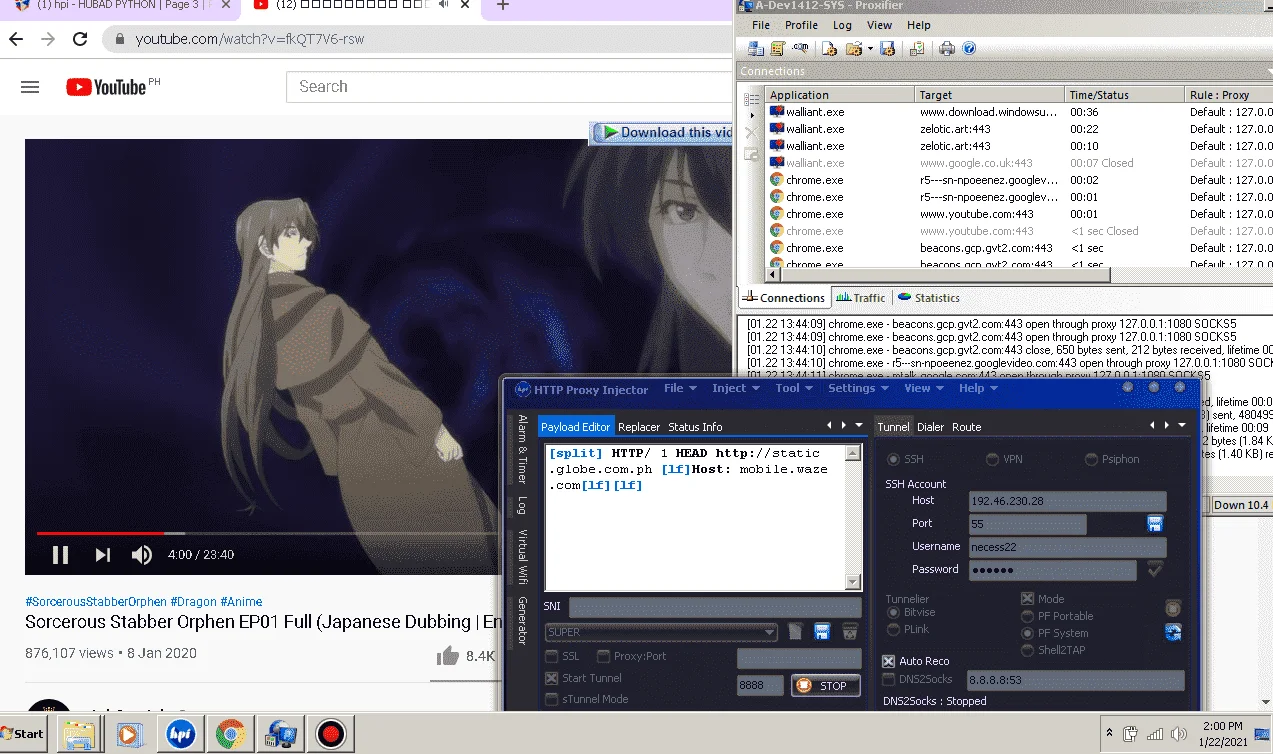Click Proxifier printer toolbar icon
Image resolution: width=1273 pixels, height=754 pixels.
tap(947, 48)
